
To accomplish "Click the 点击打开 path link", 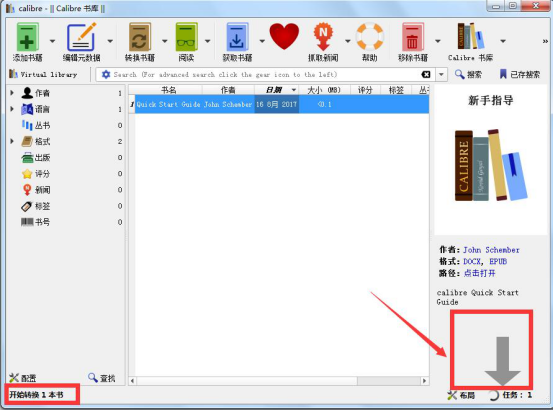I will (x=479, y=273).
